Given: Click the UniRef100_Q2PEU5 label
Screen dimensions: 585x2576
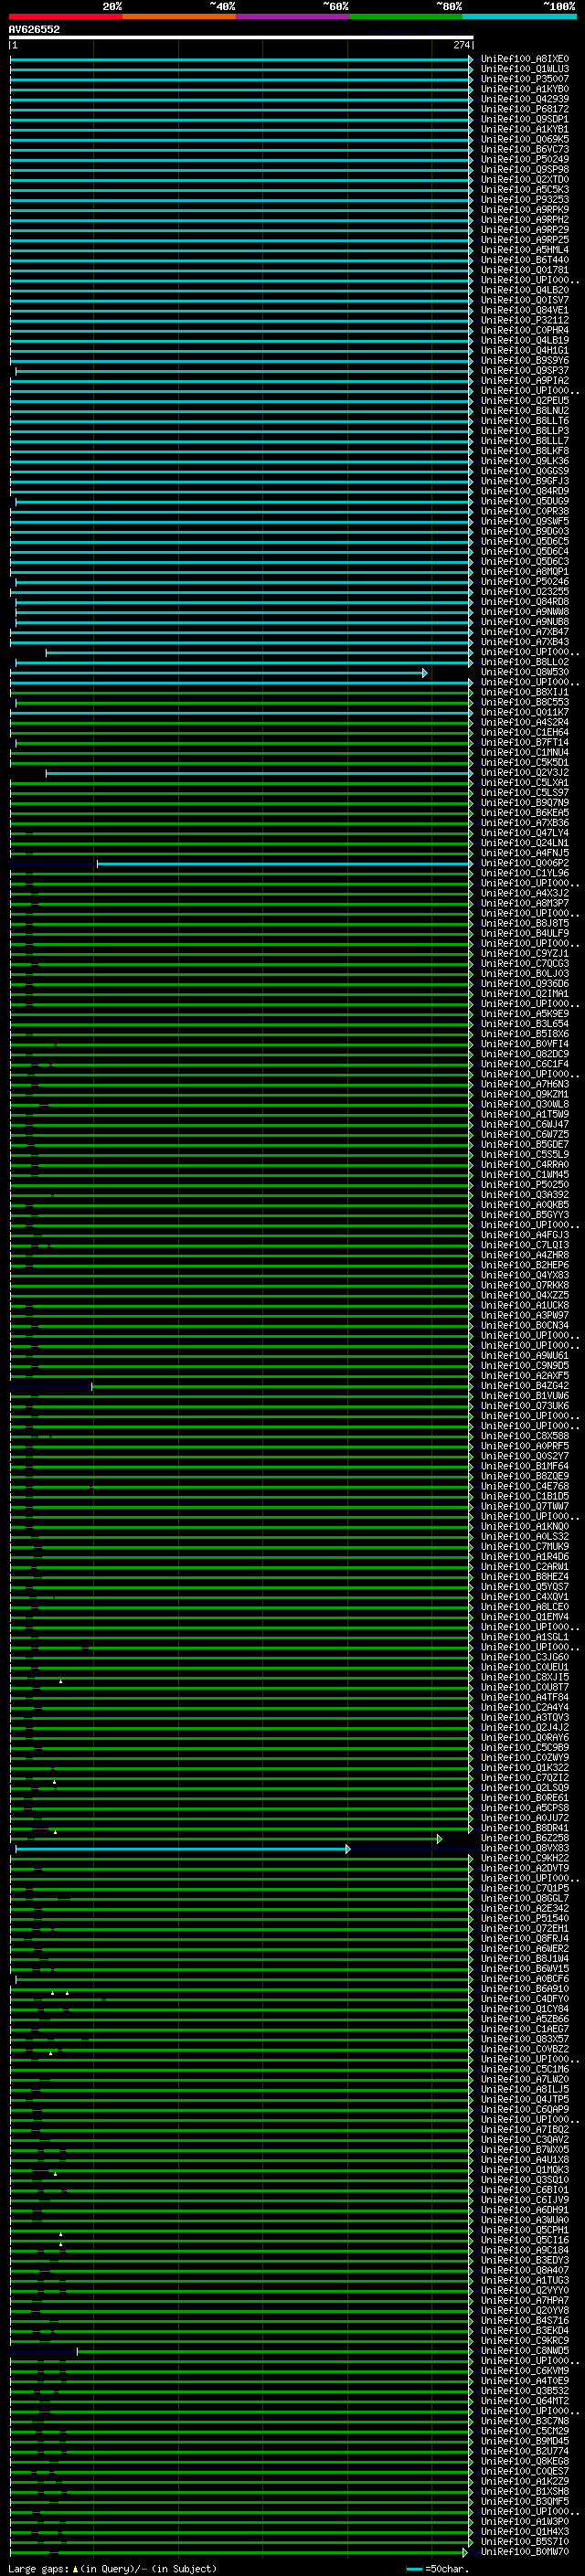Looking at the screenshot, I should point(524,401).
